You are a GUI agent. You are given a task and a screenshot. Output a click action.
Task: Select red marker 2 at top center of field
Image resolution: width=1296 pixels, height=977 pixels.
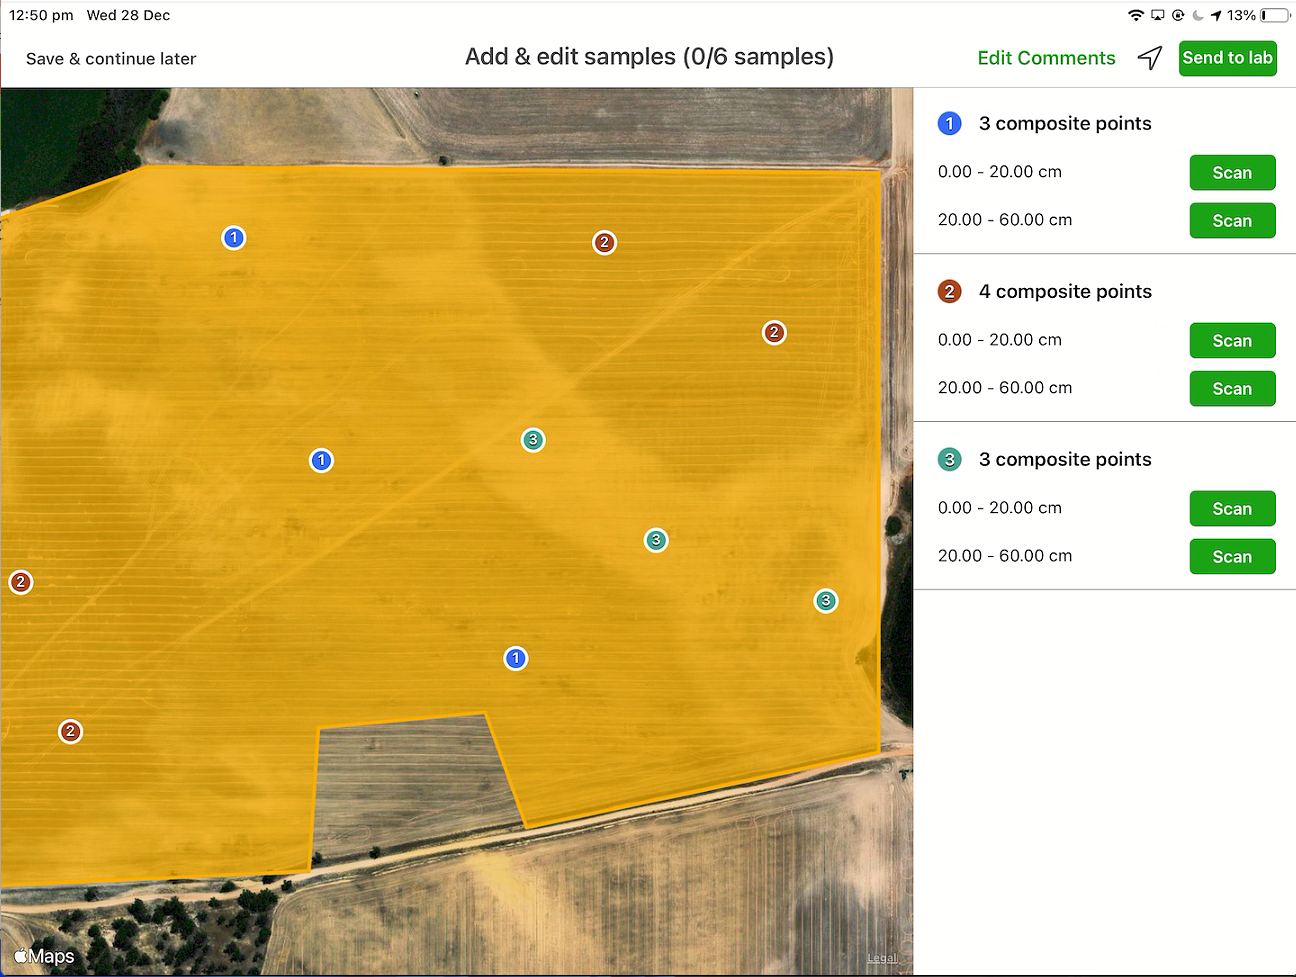pos(604,242)
